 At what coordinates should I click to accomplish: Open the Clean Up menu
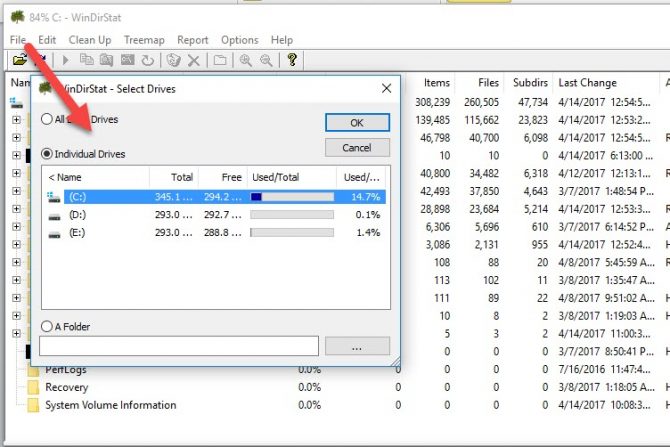90,40
